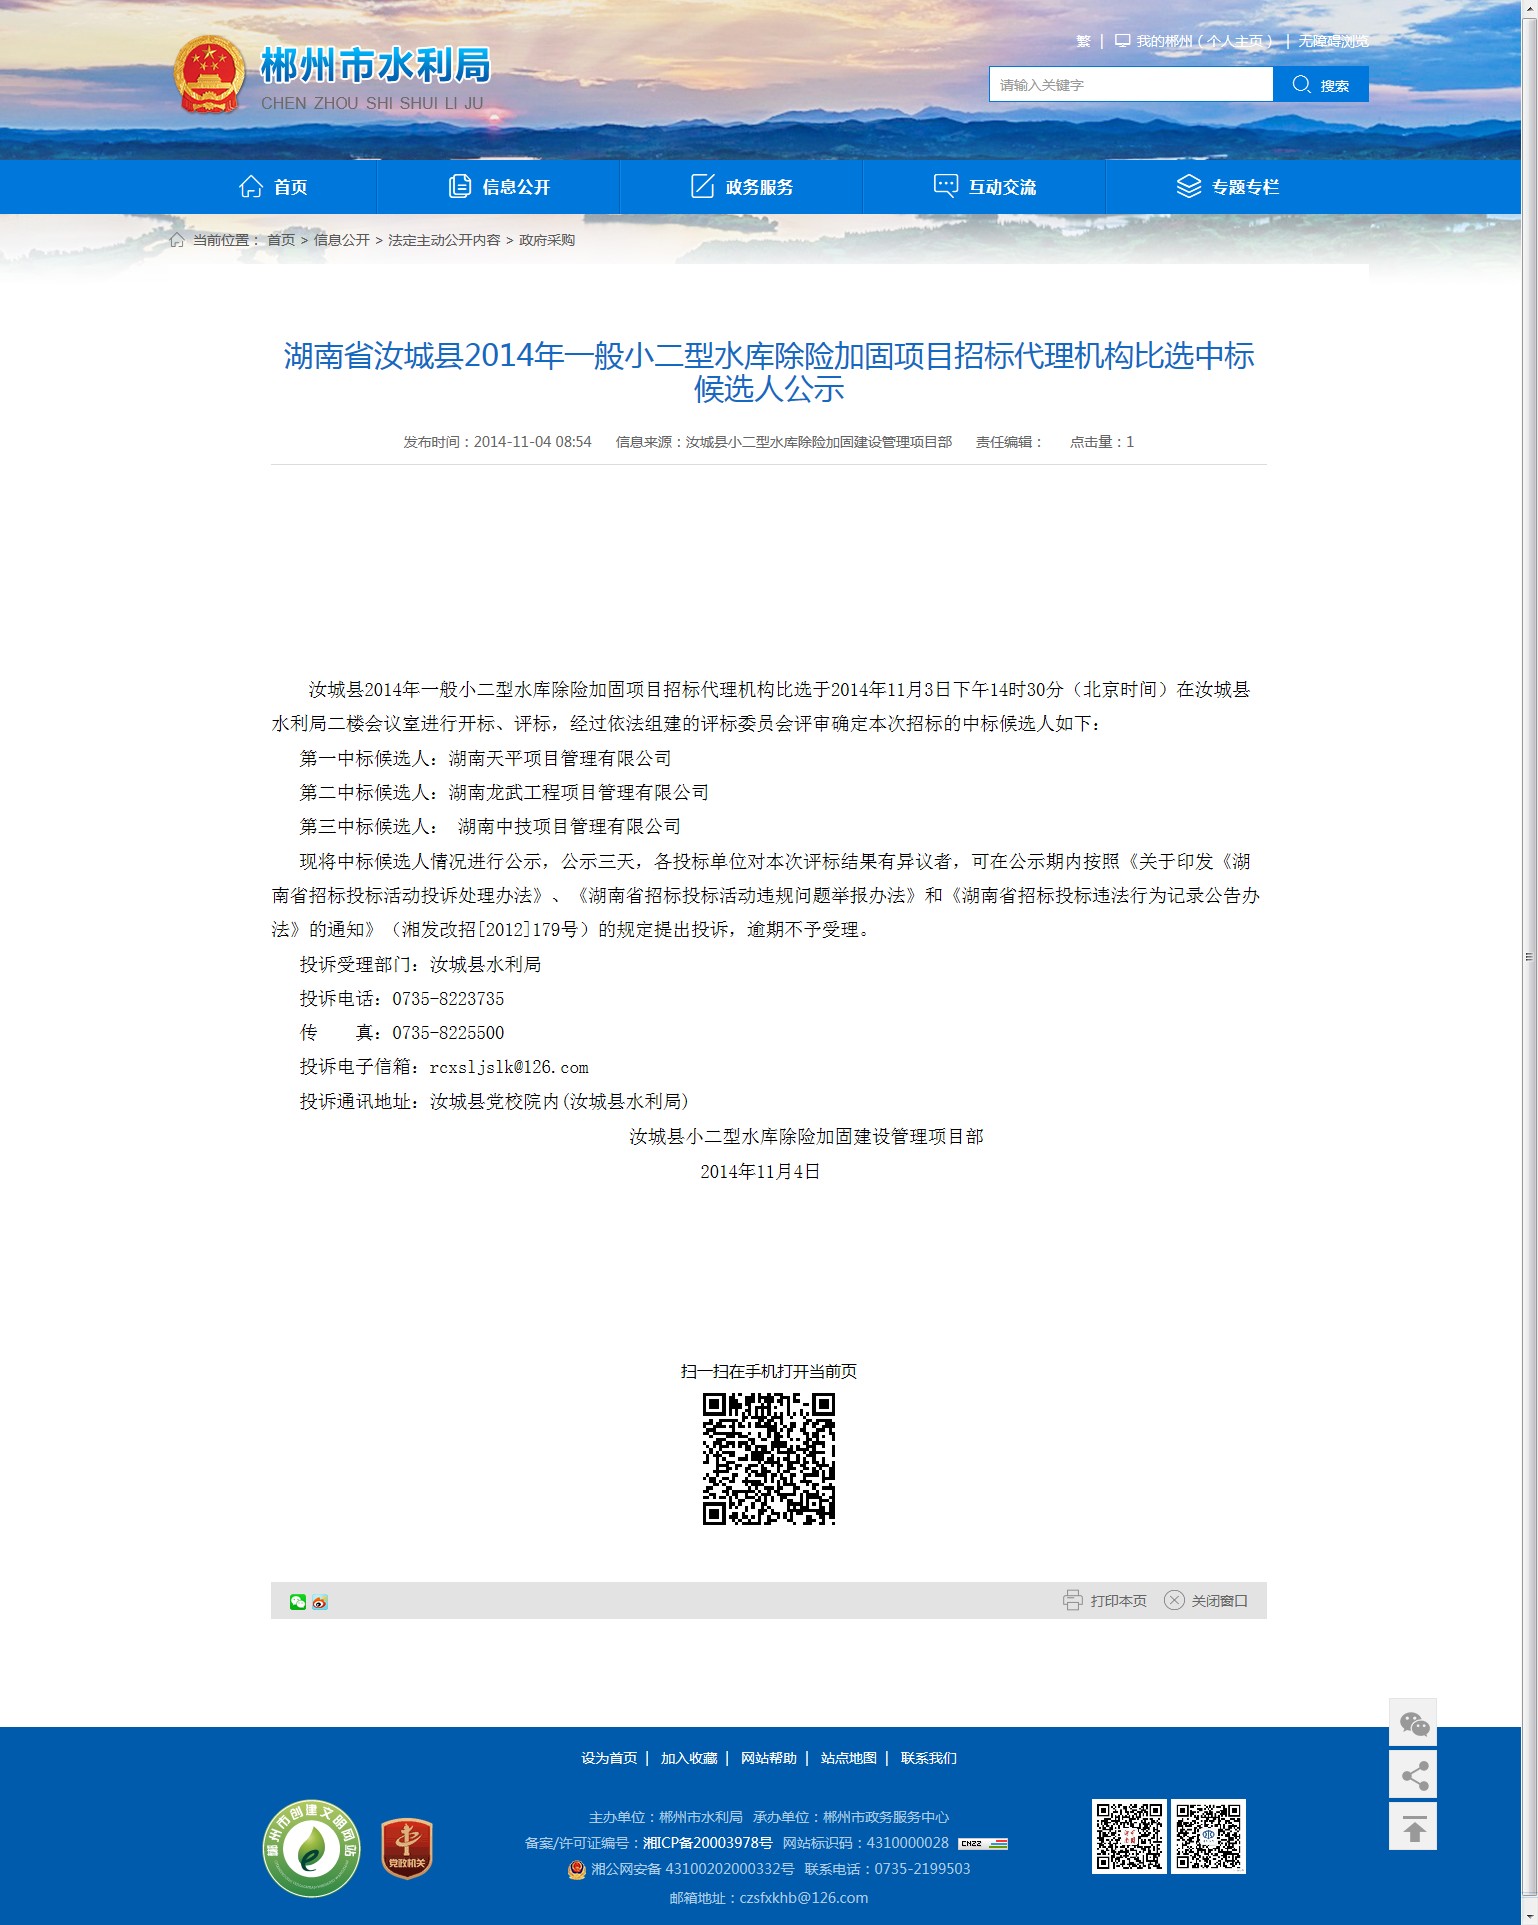
Task: Follow the 政府采购 breadcrumb link
Action: pos(546,240)
